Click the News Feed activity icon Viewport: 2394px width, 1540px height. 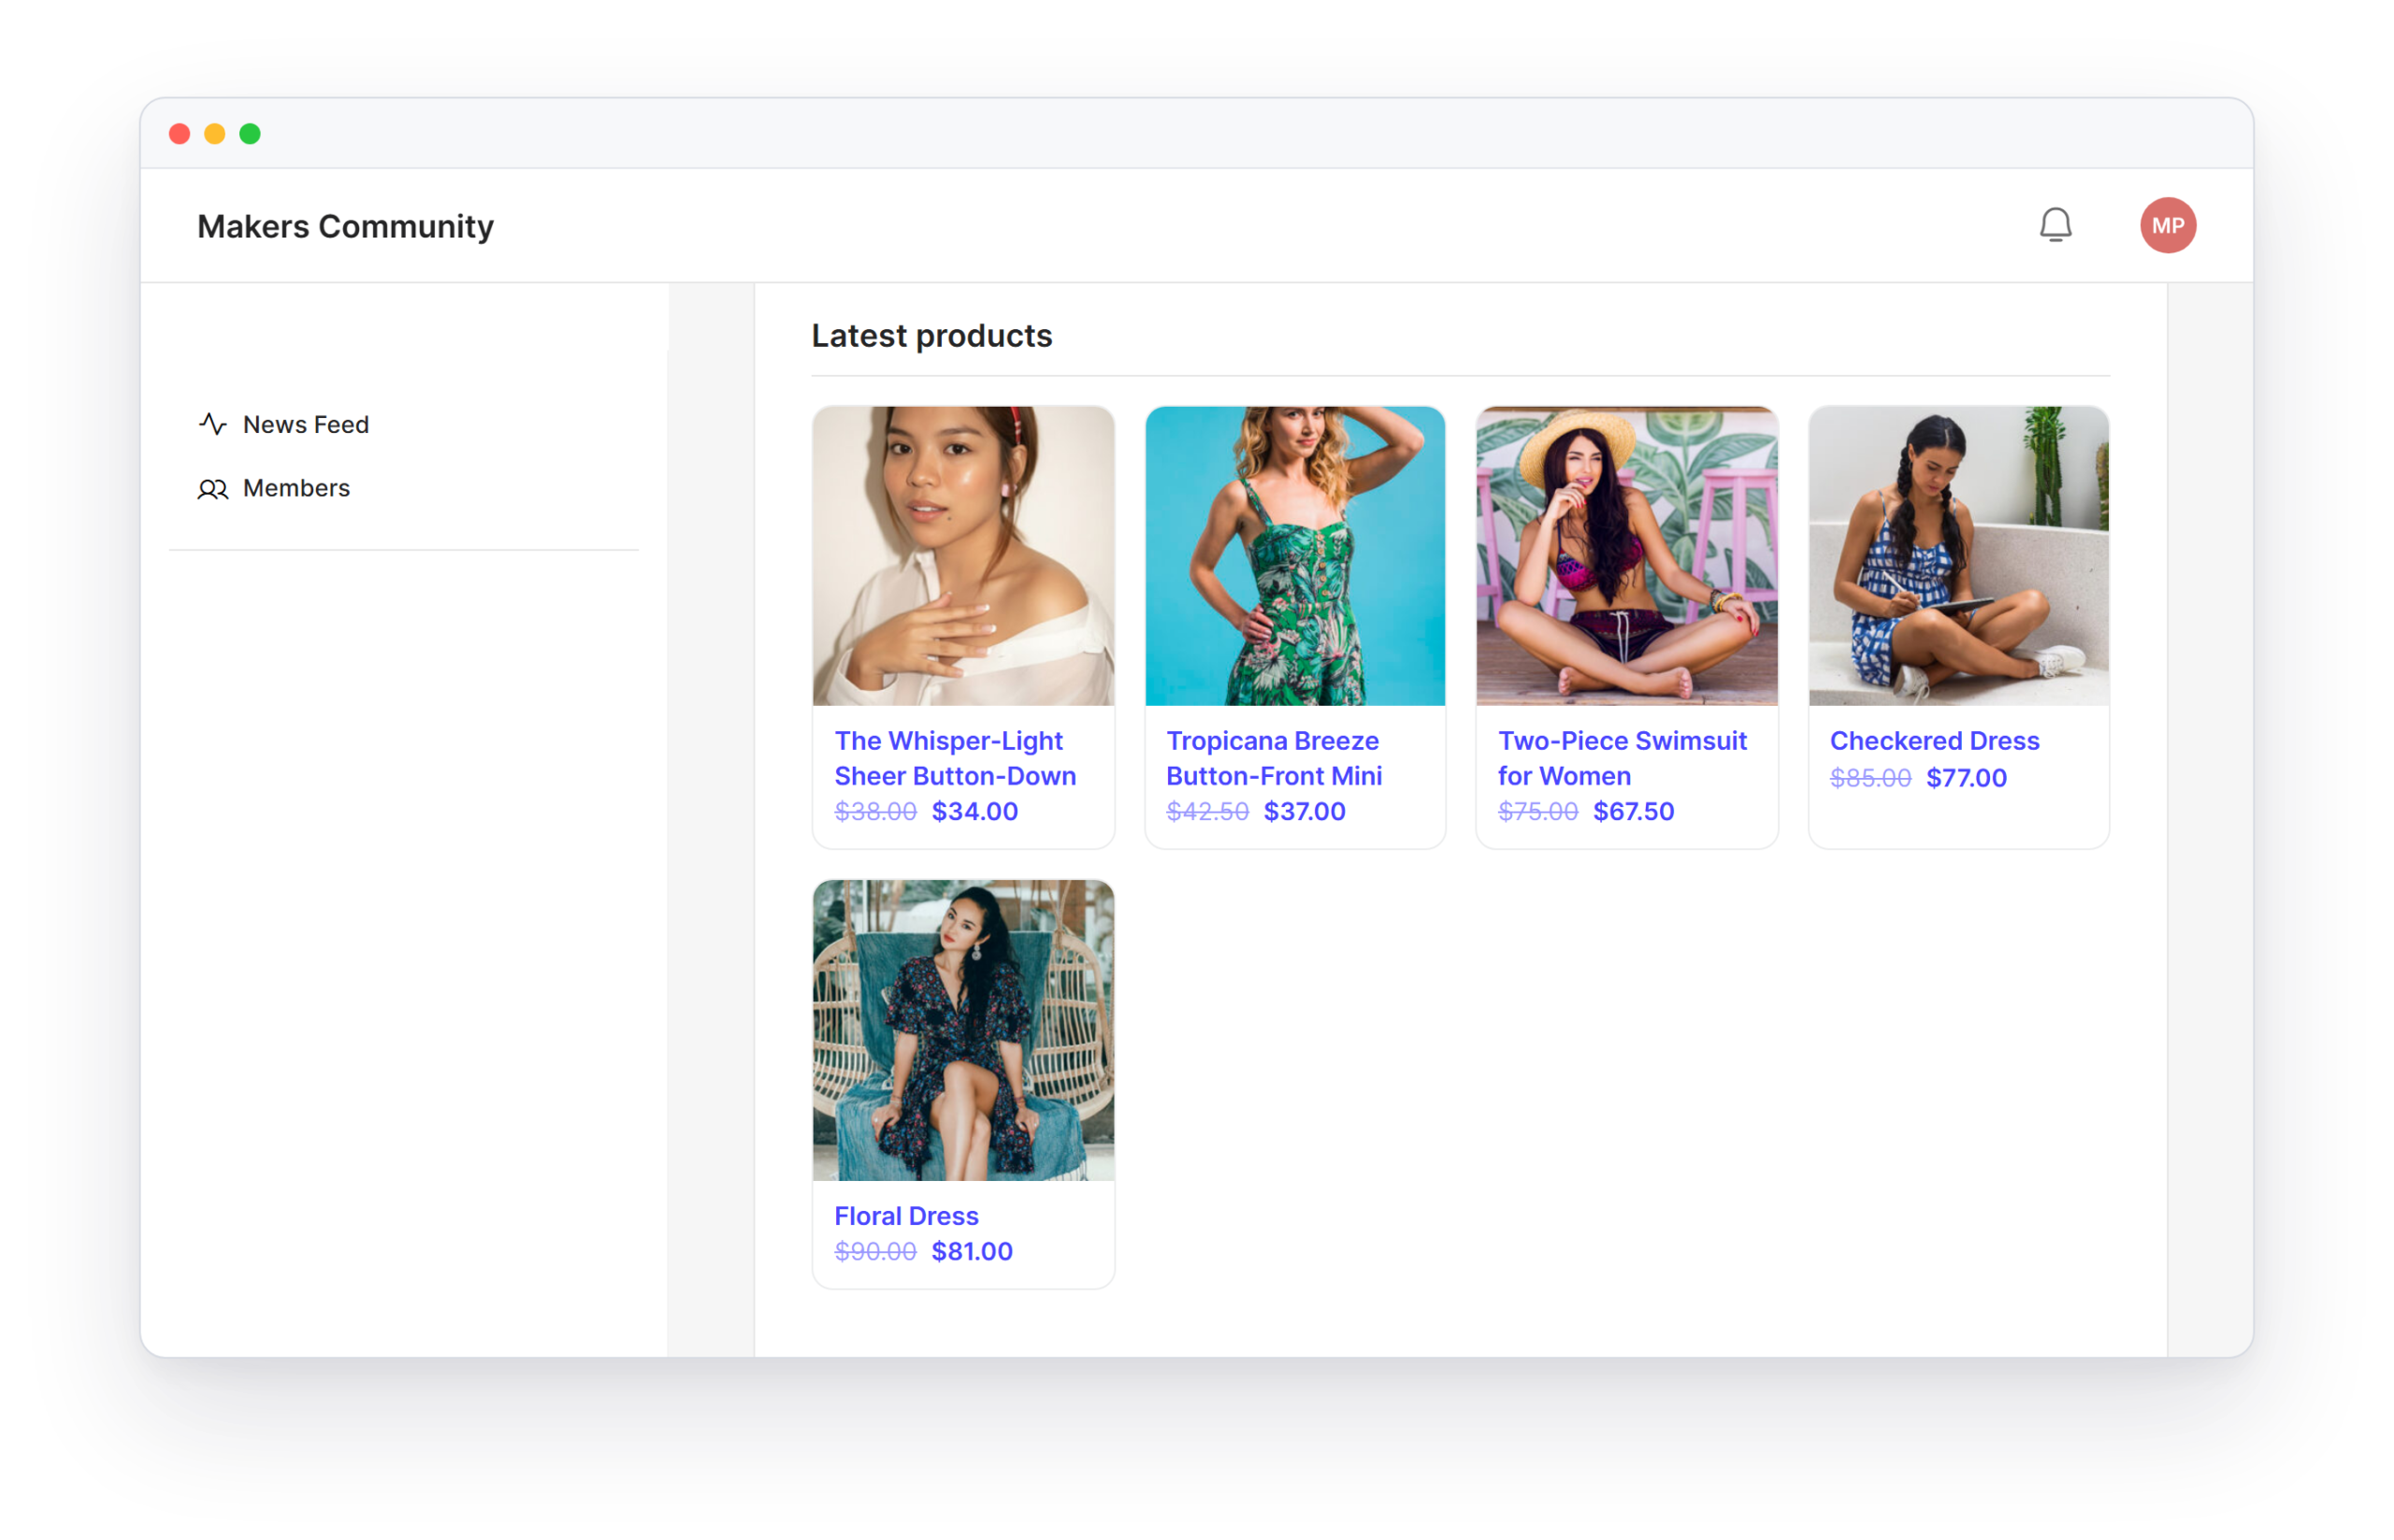(212, 424)
